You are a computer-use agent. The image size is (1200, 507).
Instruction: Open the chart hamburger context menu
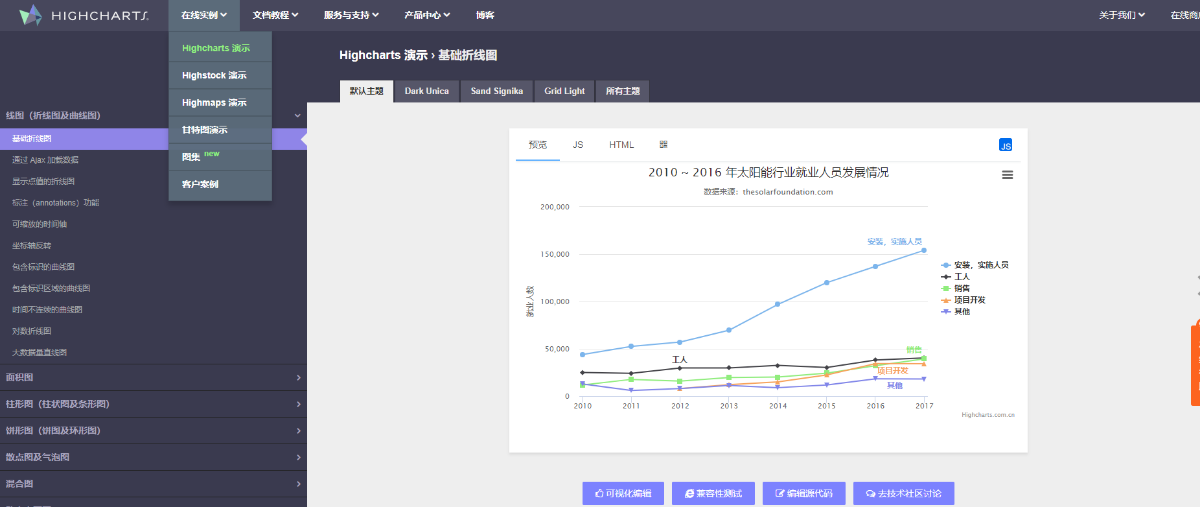coord(1007,174)
